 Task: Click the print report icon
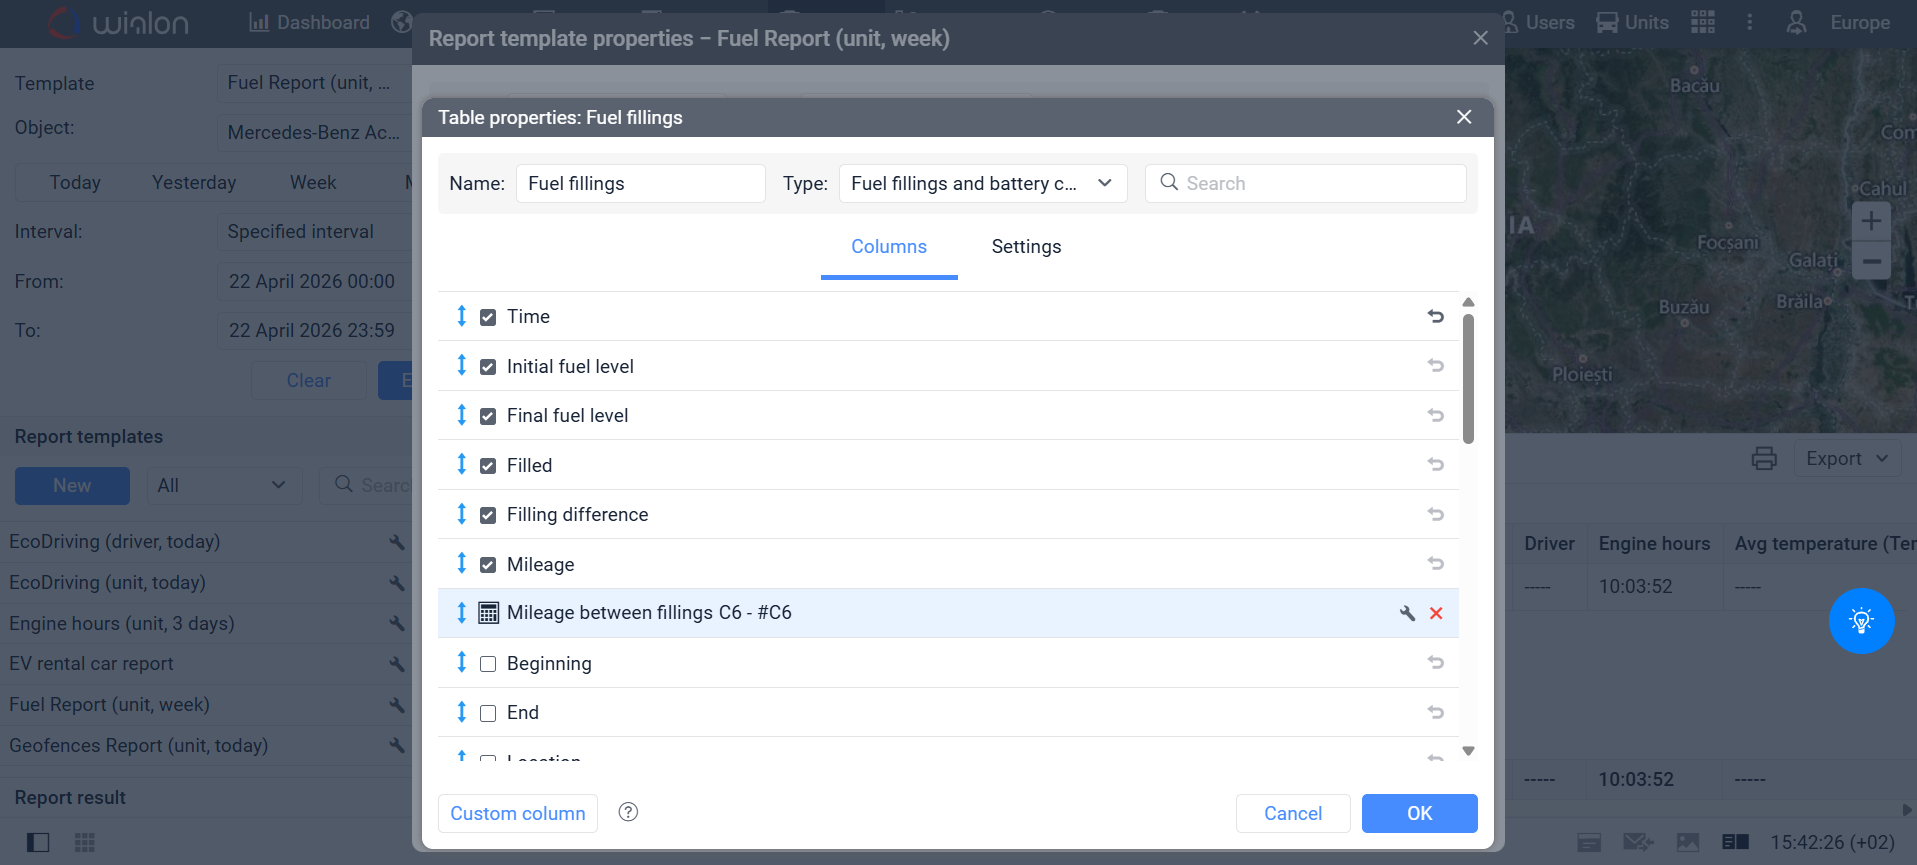(x=1764, y=459)
